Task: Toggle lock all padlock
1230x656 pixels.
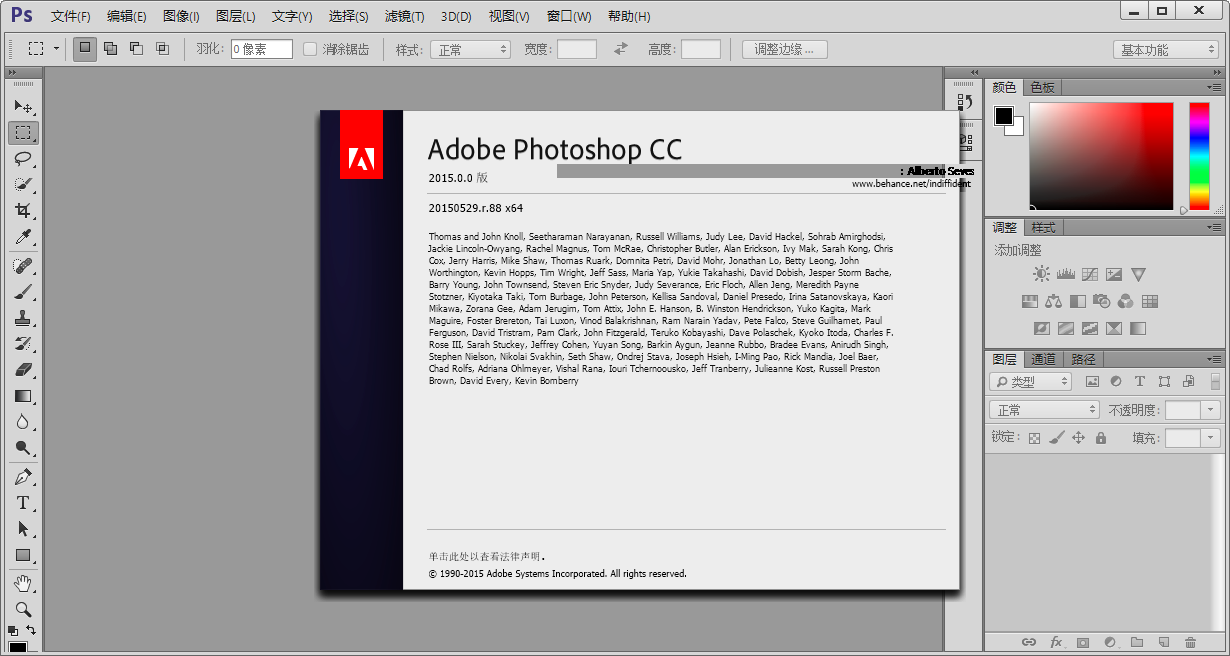Action: click(x=1101, y=438)
